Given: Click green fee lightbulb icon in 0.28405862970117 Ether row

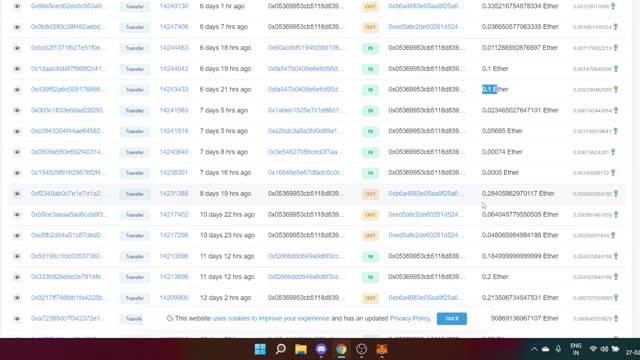Looking at the screenshot, I should click(x=616, y=193).
